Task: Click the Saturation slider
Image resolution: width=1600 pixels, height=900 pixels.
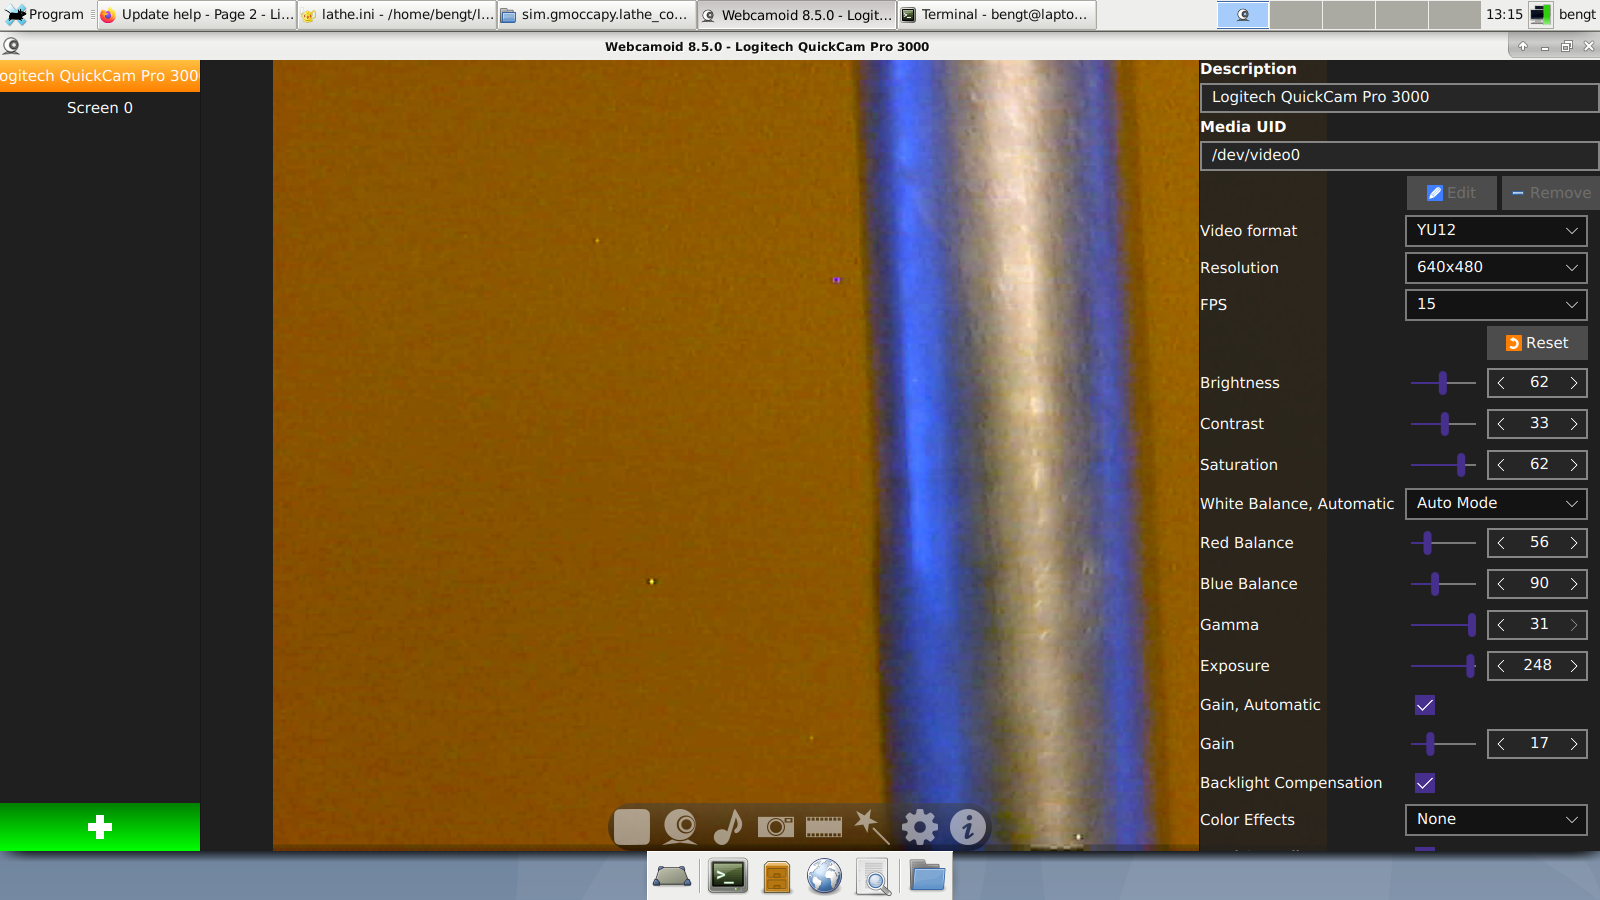Action: (1443, 465)
